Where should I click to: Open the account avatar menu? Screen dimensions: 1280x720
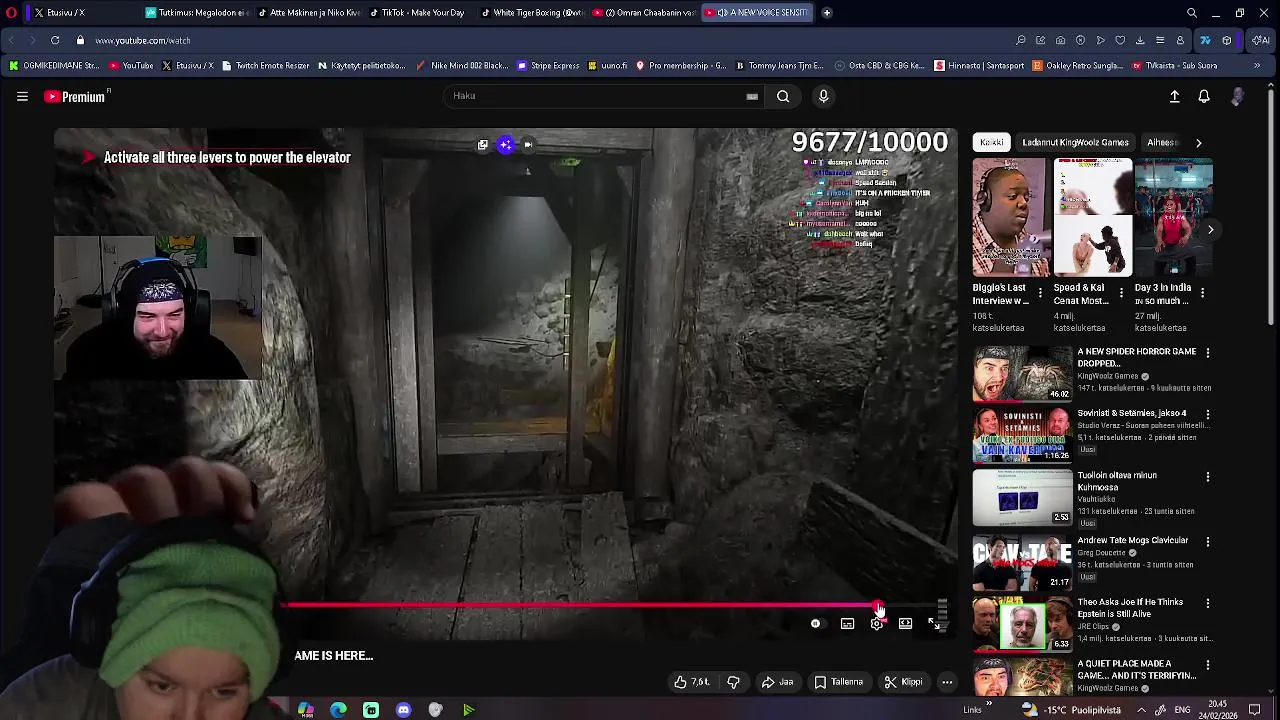(x=1238, y=96)
